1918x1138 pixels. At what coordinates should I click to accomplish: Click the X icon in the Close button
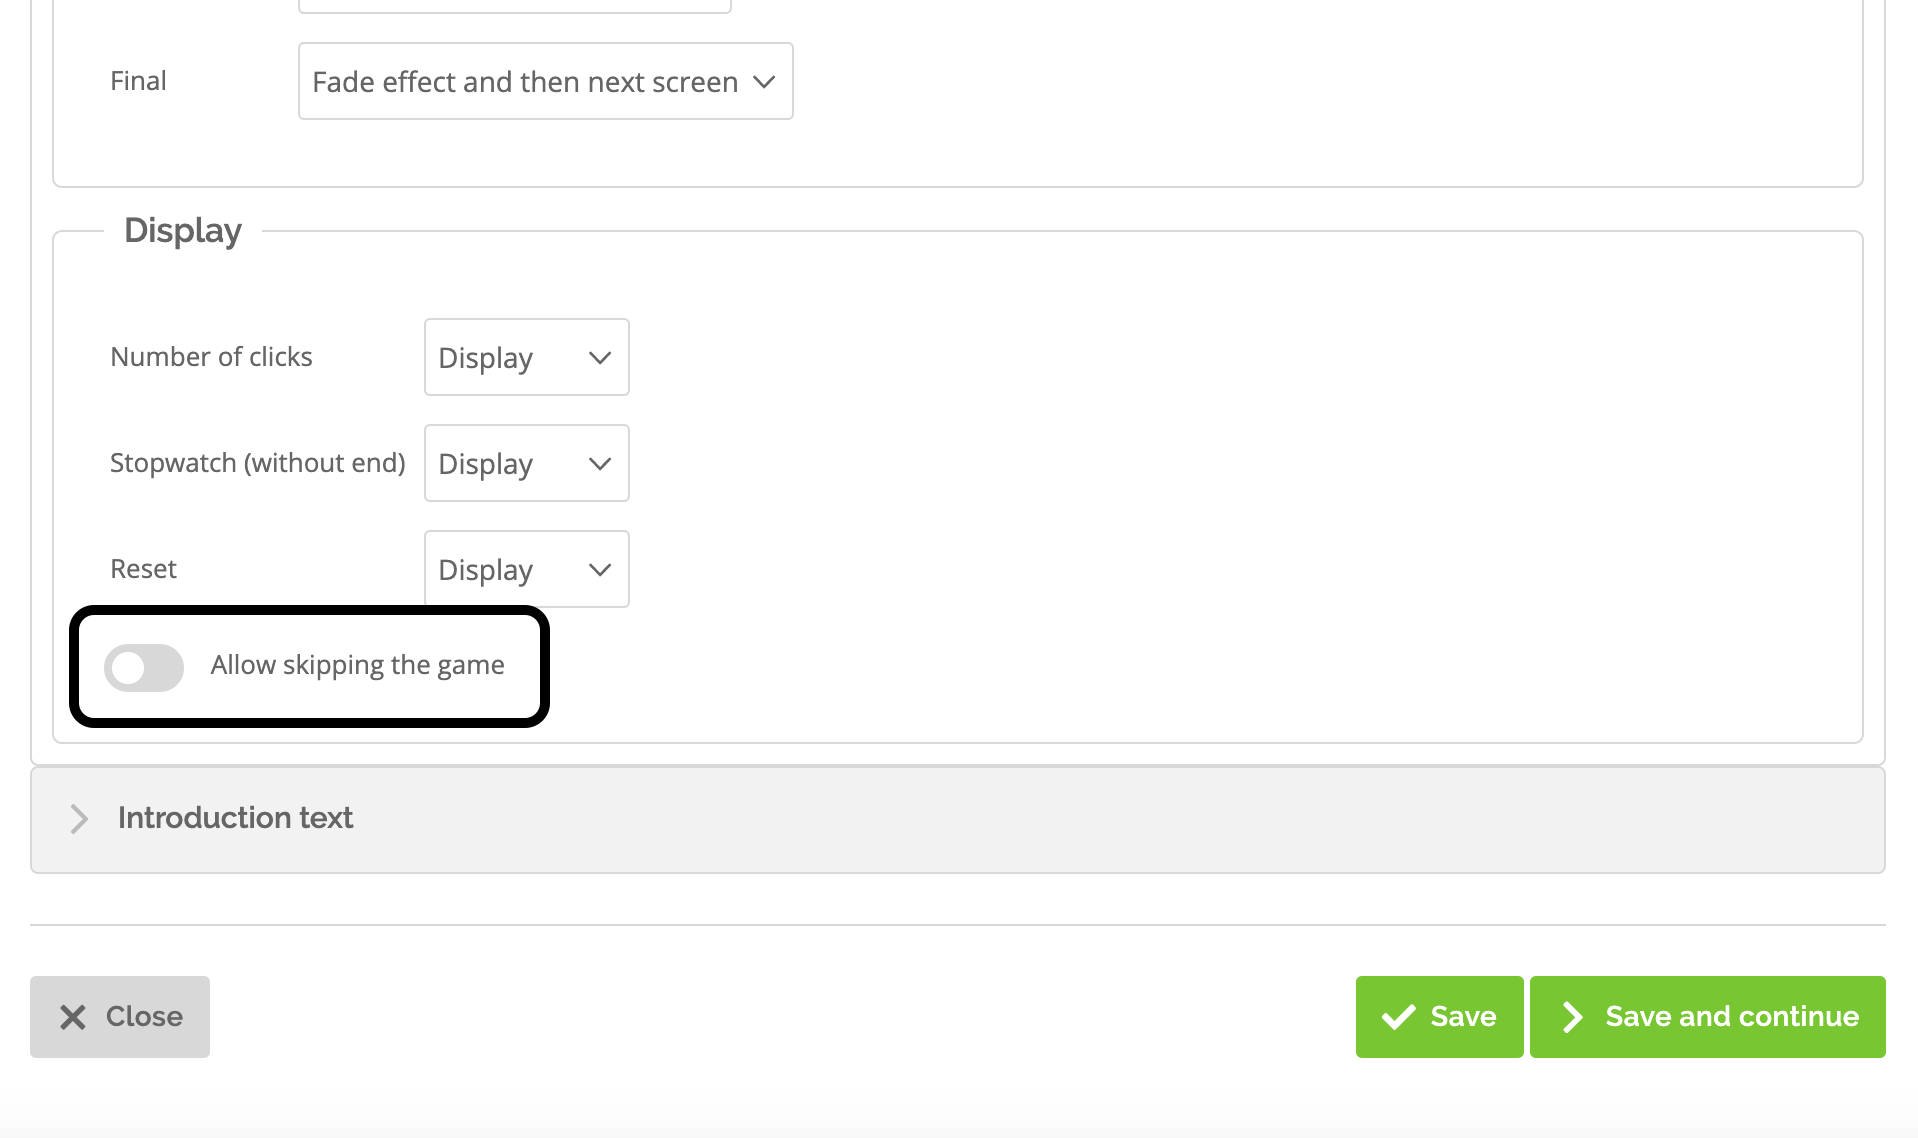72,1016
